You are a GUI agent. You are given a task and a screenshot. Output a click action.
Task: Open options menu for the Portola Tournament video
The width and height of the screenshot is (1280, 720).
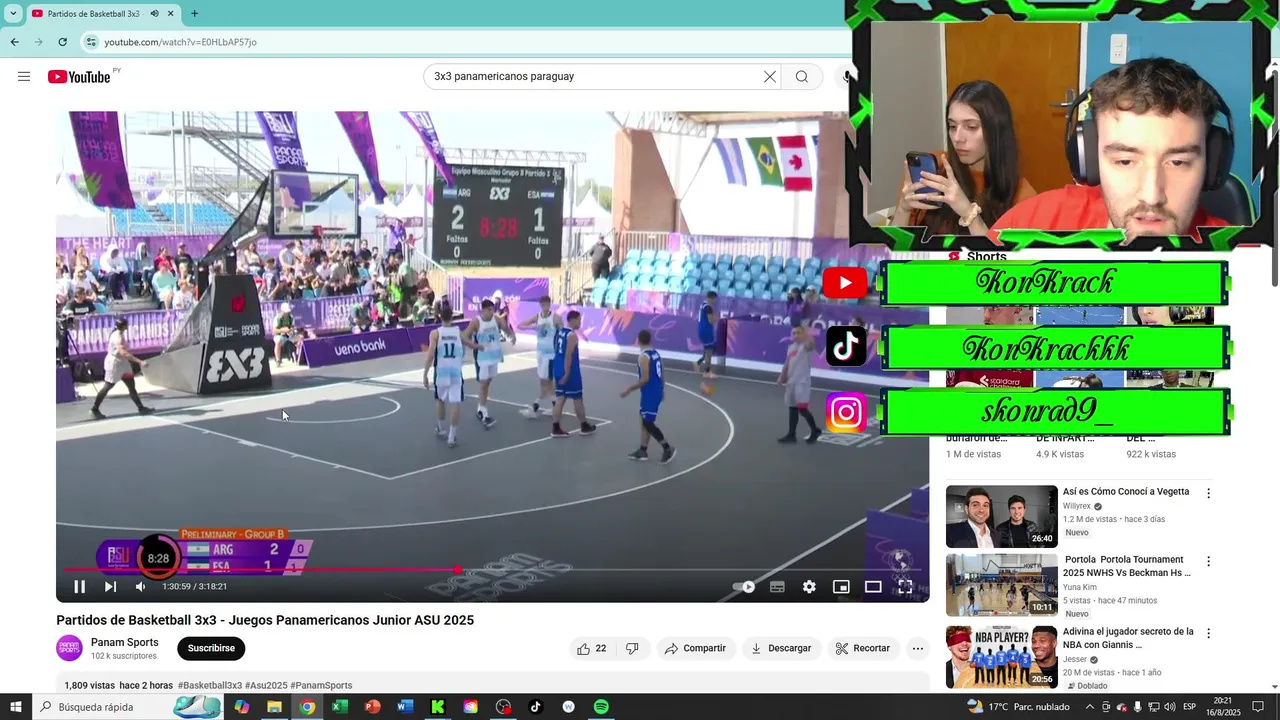coord(1208,562)
